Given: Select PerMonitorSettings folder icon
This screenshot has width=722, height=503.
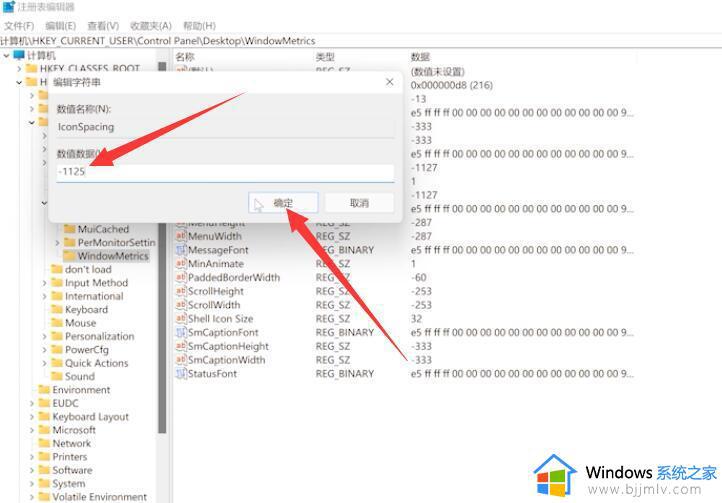Looking at the screenshot, I should pyautogui.click(x=70, y=242).
